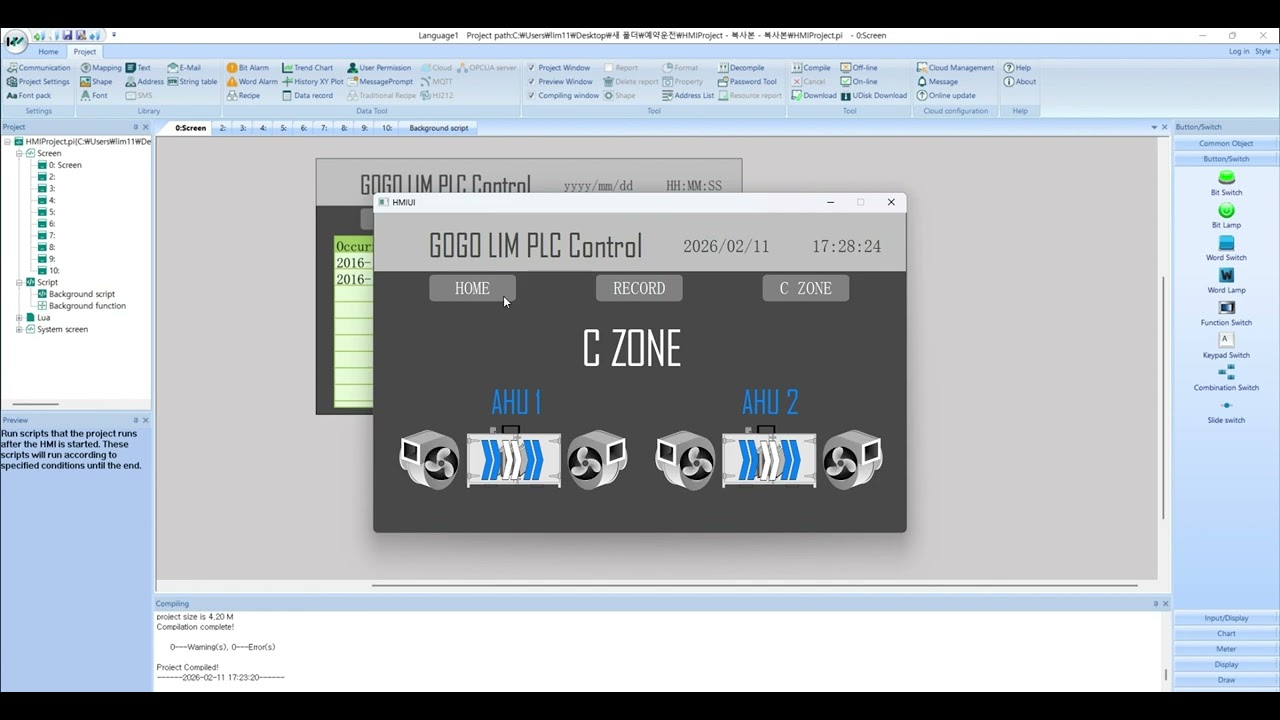1280x720 pixels.
Task: Open the Address library
Action: pyautogui.click(x=145, y=82)
